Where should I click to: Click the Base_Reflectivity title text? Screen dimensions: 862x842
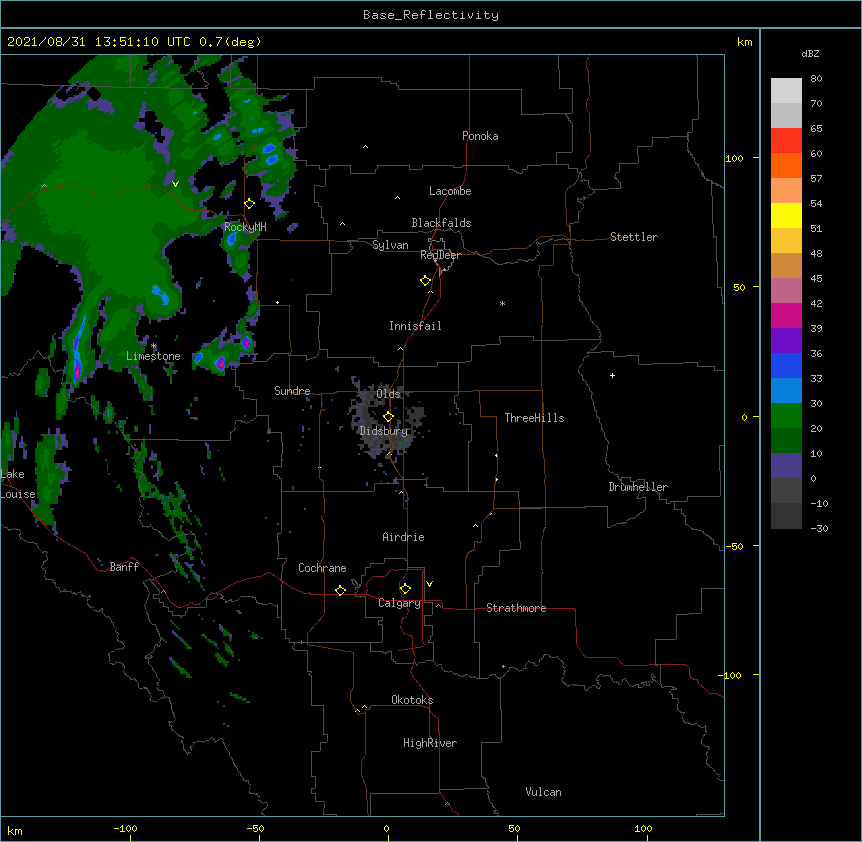point(431,15)
